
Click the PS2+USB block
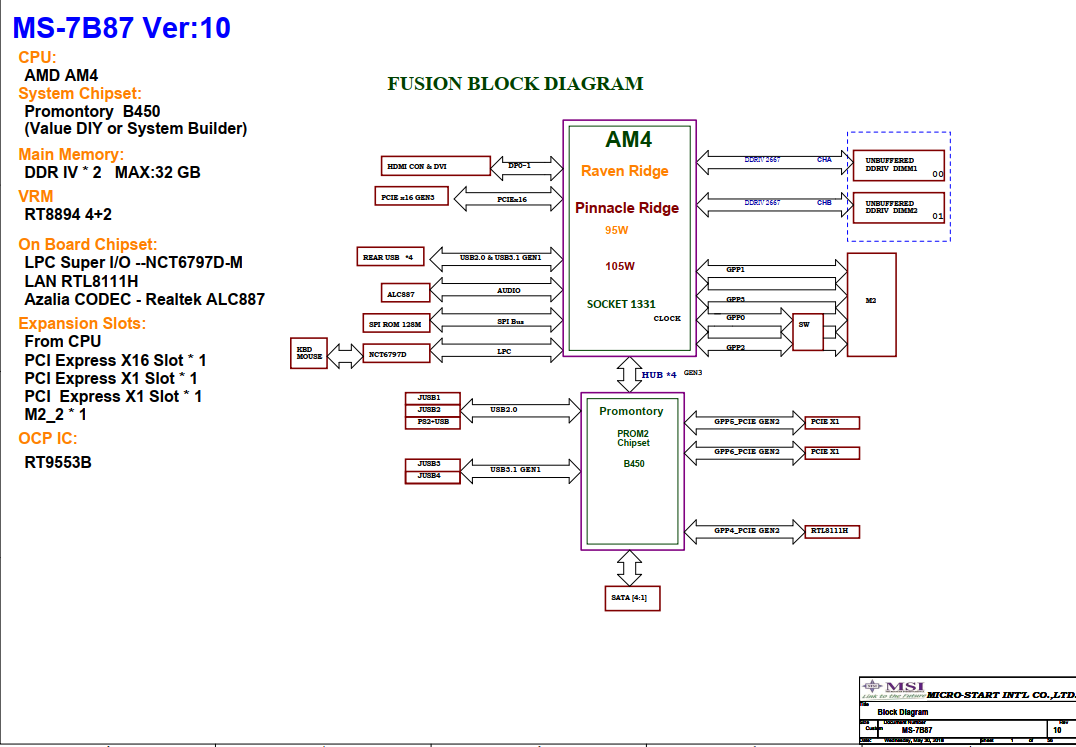coord(430,422)
